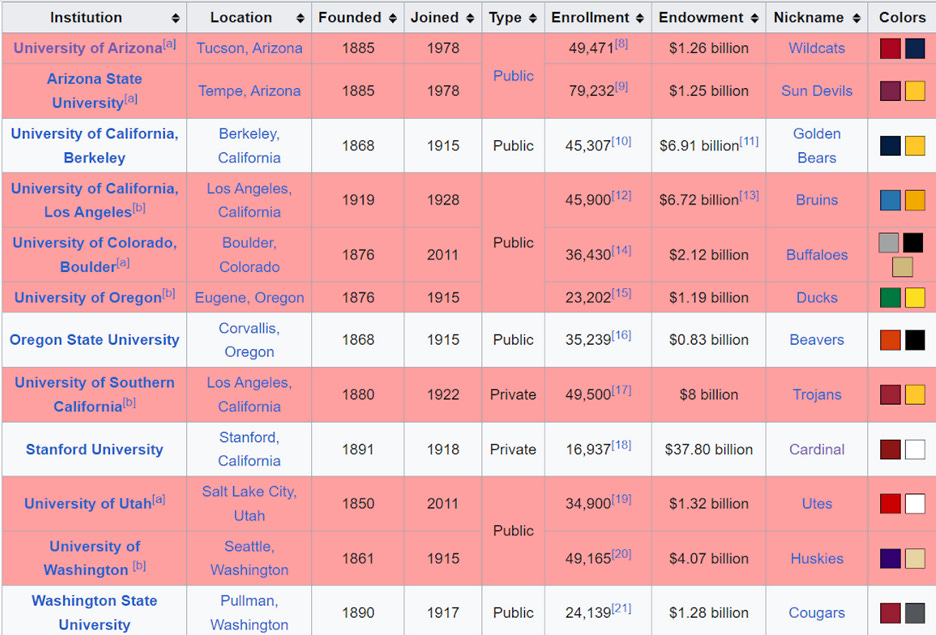The height and width of the screenshot is (635, 936).
Task: Open citation [18] next to Stanford enrollment
Action: pyautogui.click(x=621, y=445)
